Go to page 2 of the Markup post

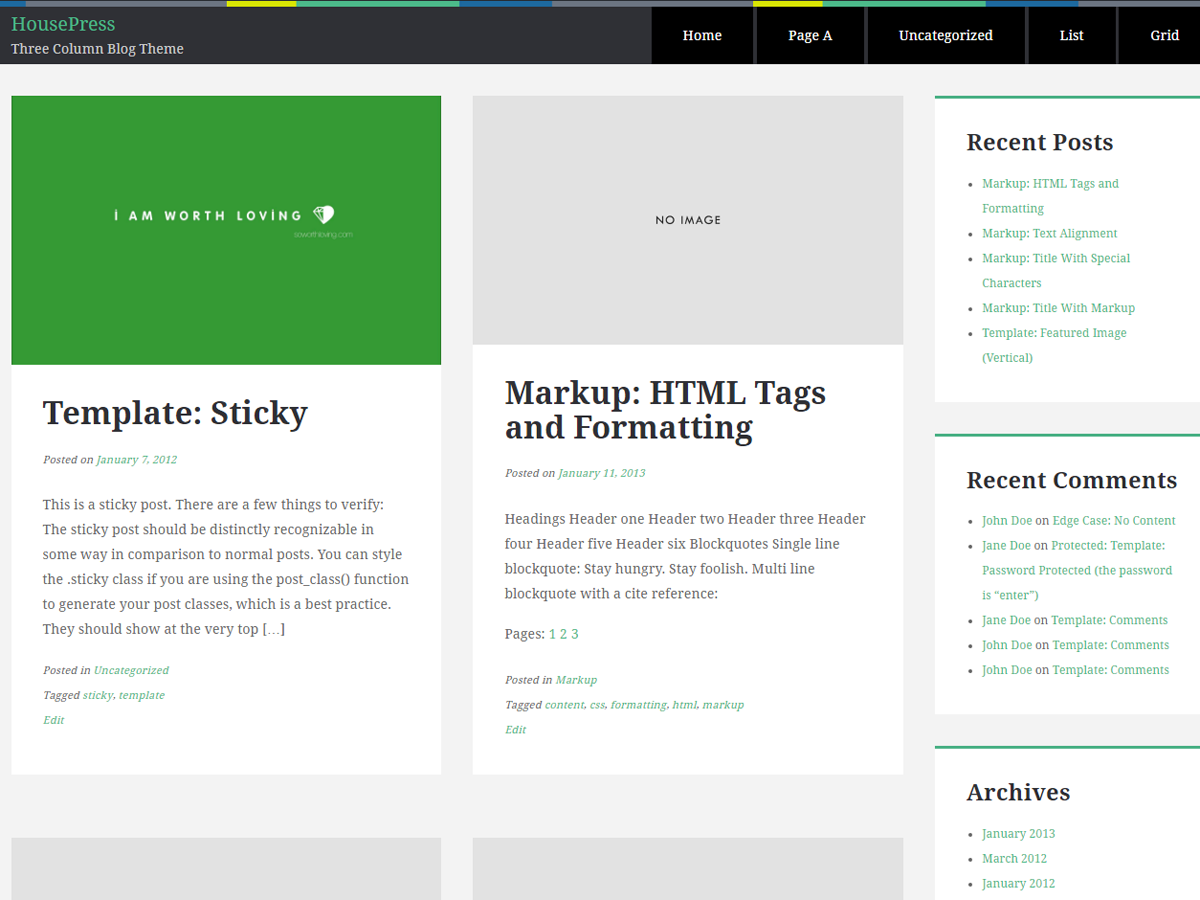pos(563,634)
